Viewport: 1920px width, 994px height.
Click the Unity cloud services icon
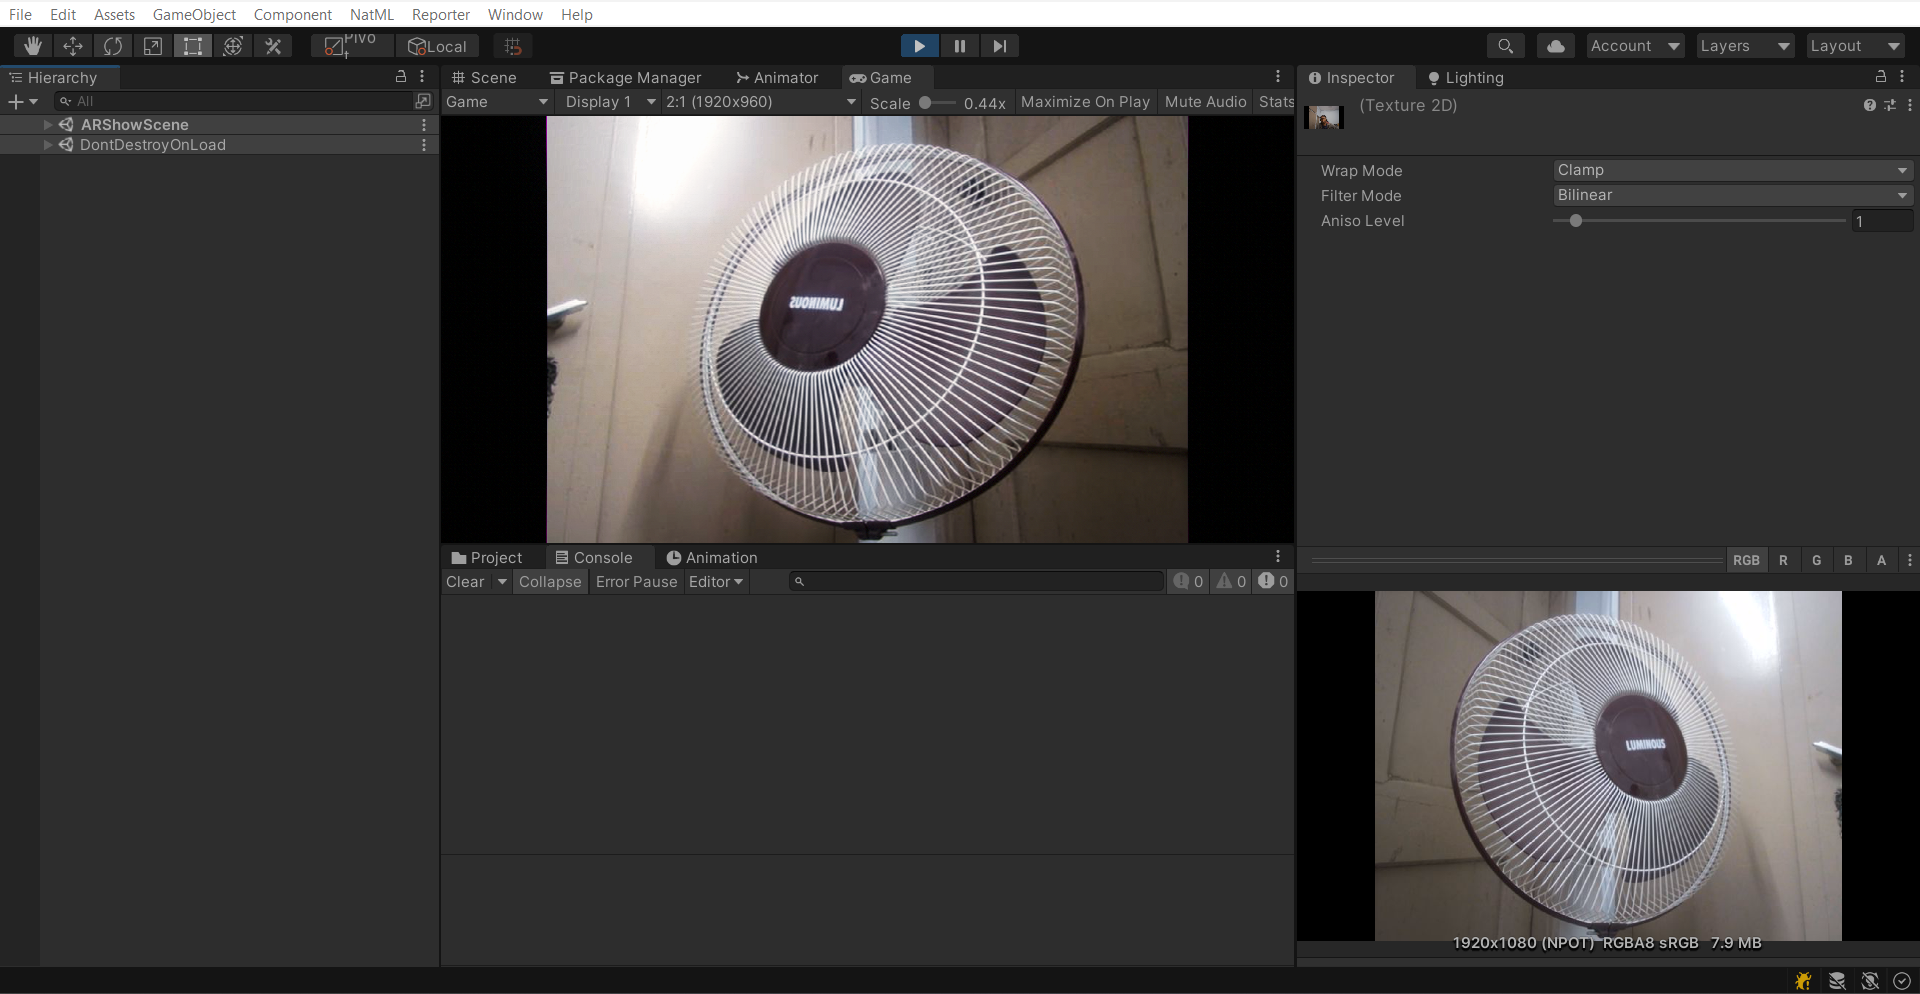(1555, 45)
